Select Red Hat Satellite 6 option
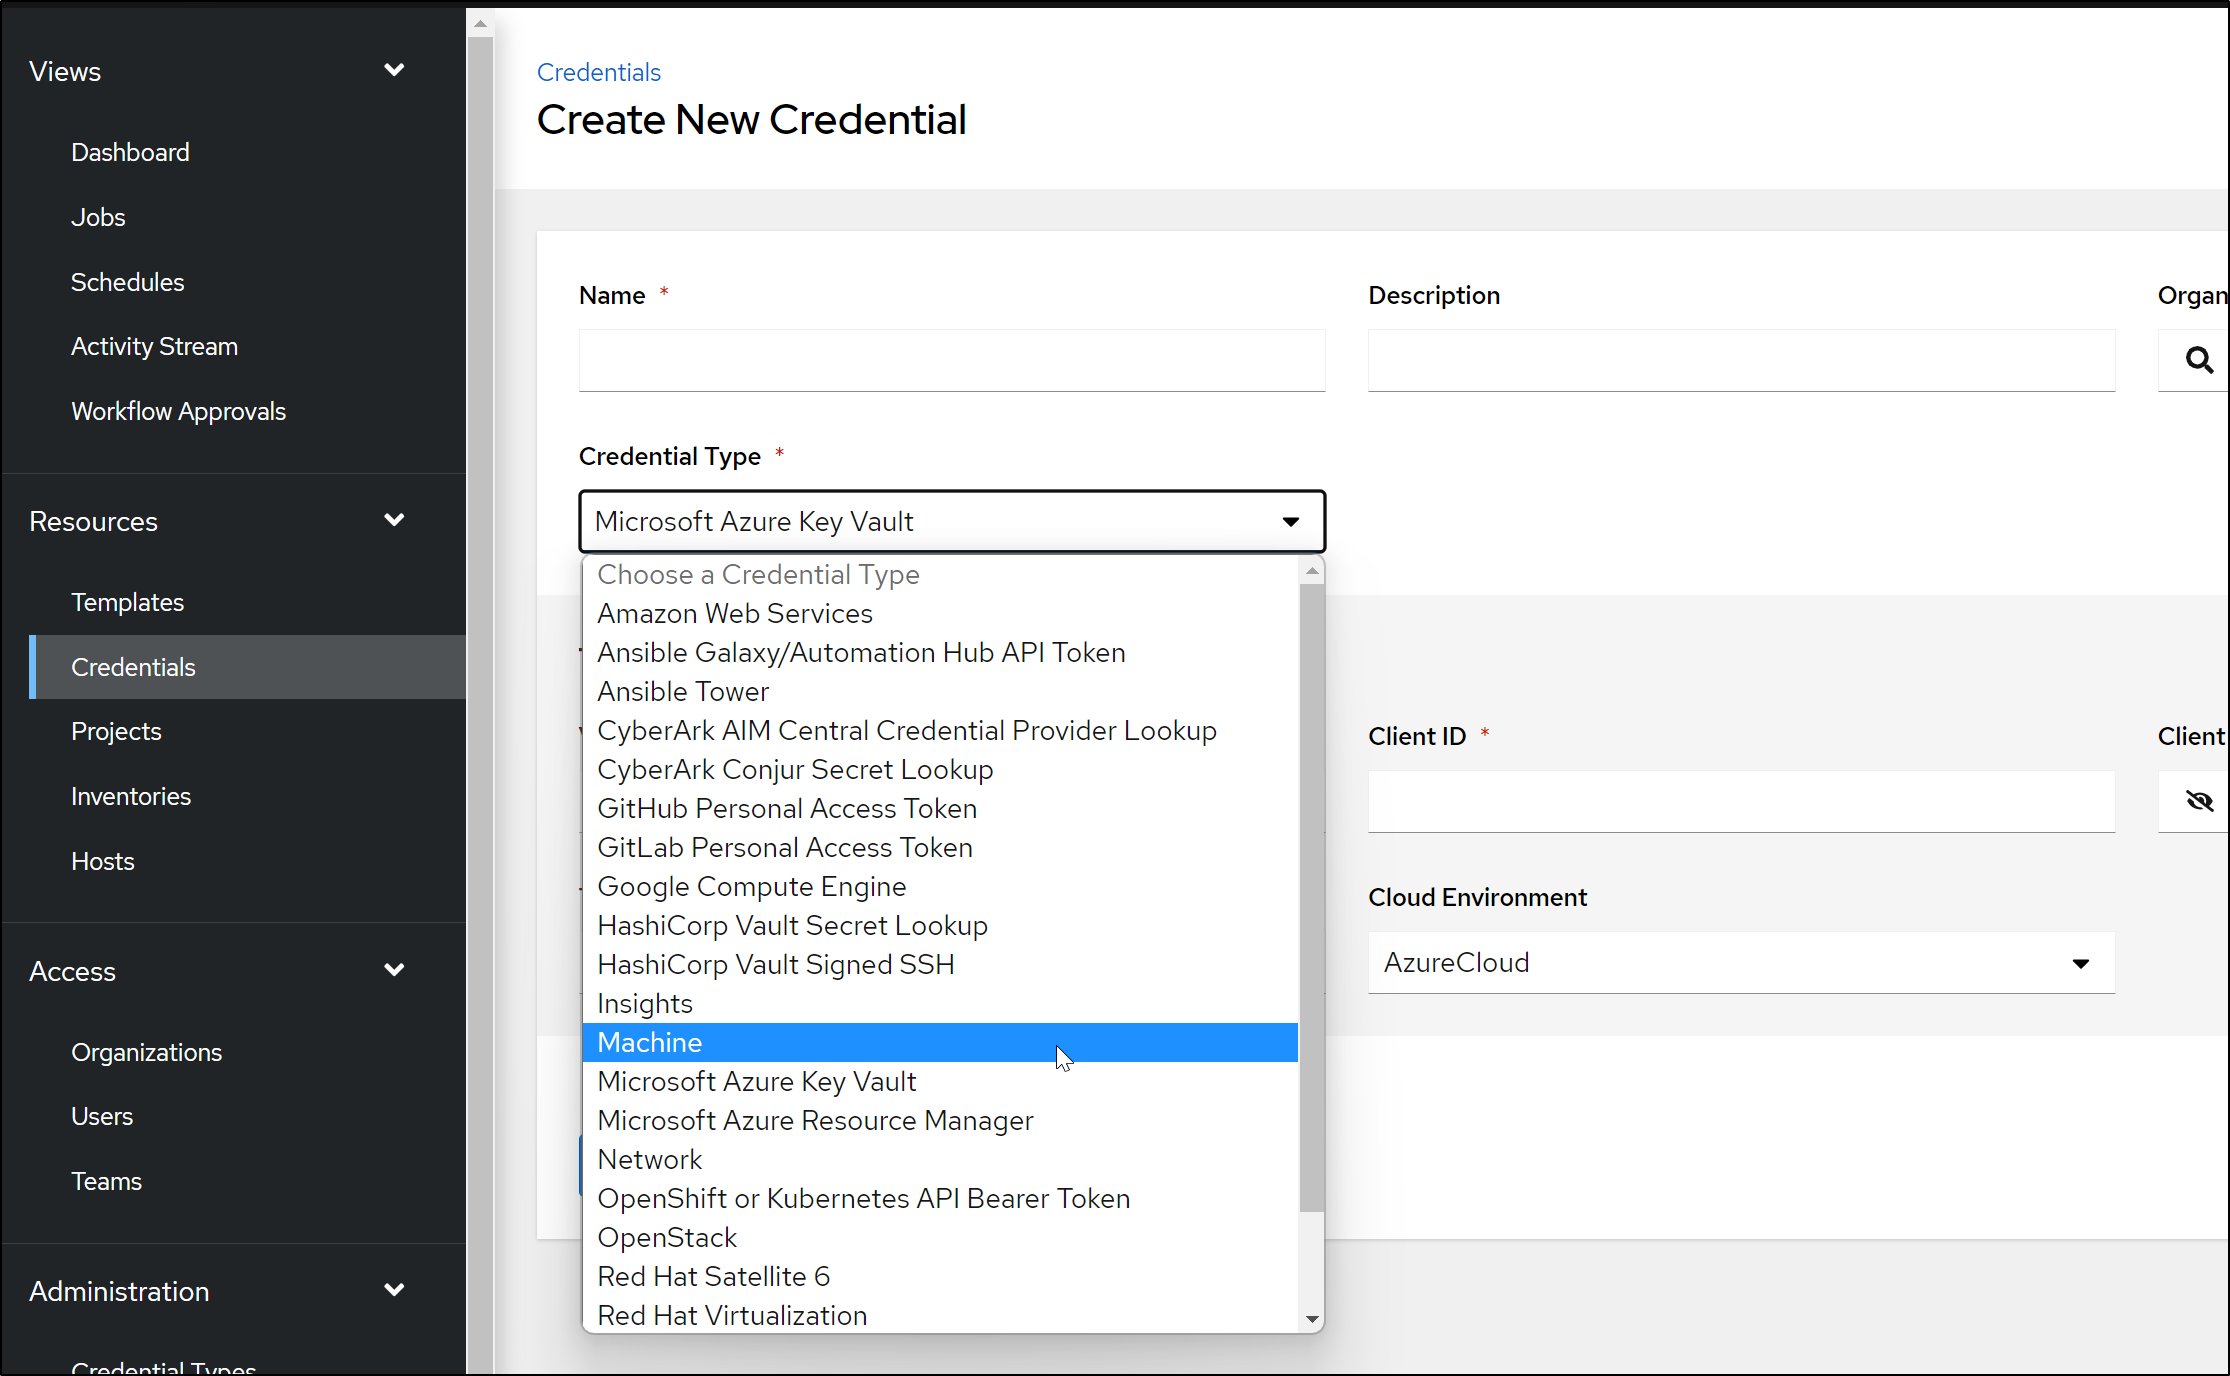 tap(940, 1276)
